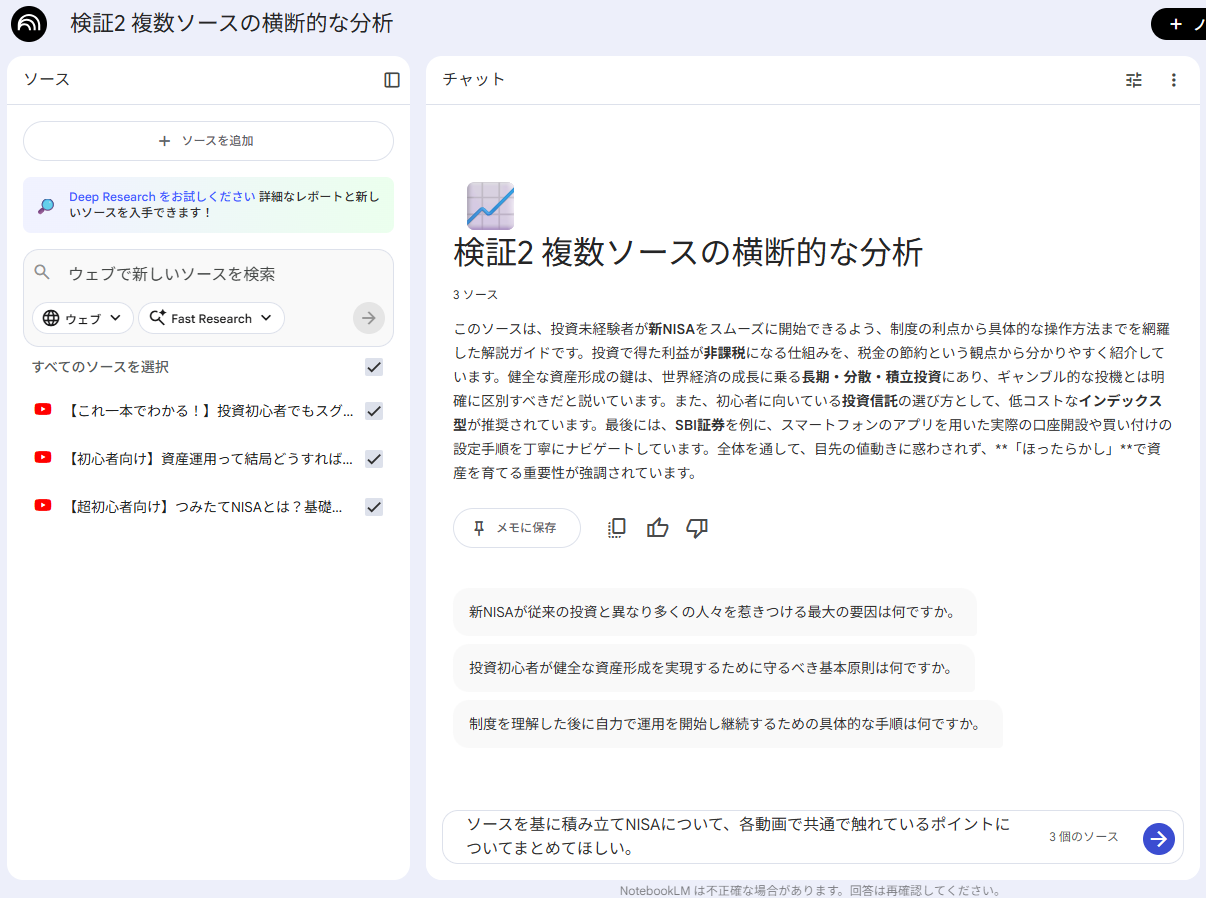Uncheck the 【これ一本でわかる！】 source checkbox

[374, 410]
